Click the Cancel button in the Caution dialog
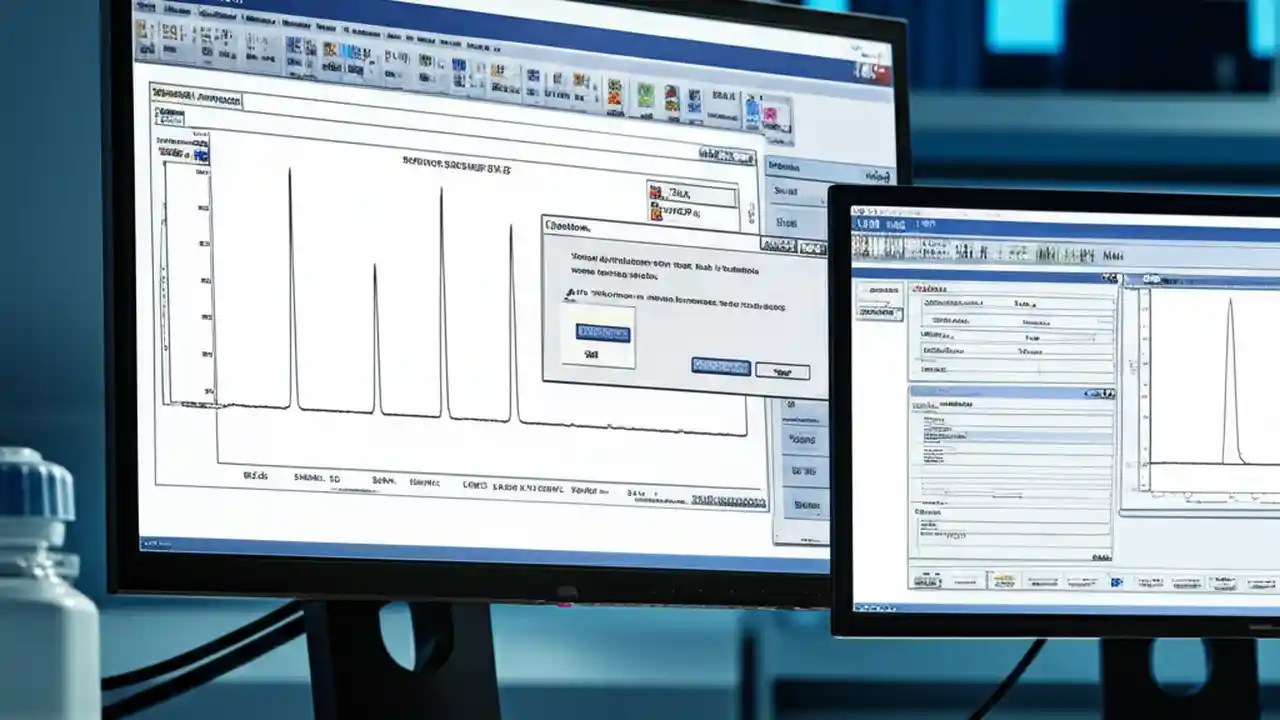The image size is (1280, 720). tap(783, 371)
